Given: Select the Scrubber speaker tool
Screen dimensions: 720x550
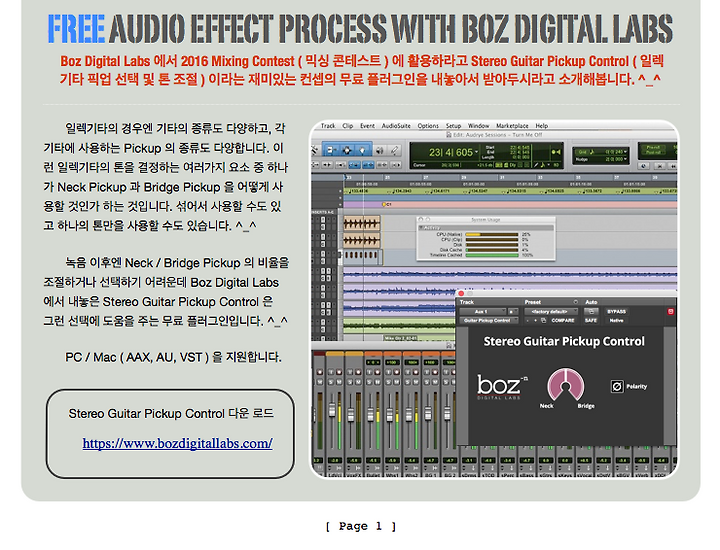Looking at the screenshot, I should pyautogui.click(x=380, y=151).
